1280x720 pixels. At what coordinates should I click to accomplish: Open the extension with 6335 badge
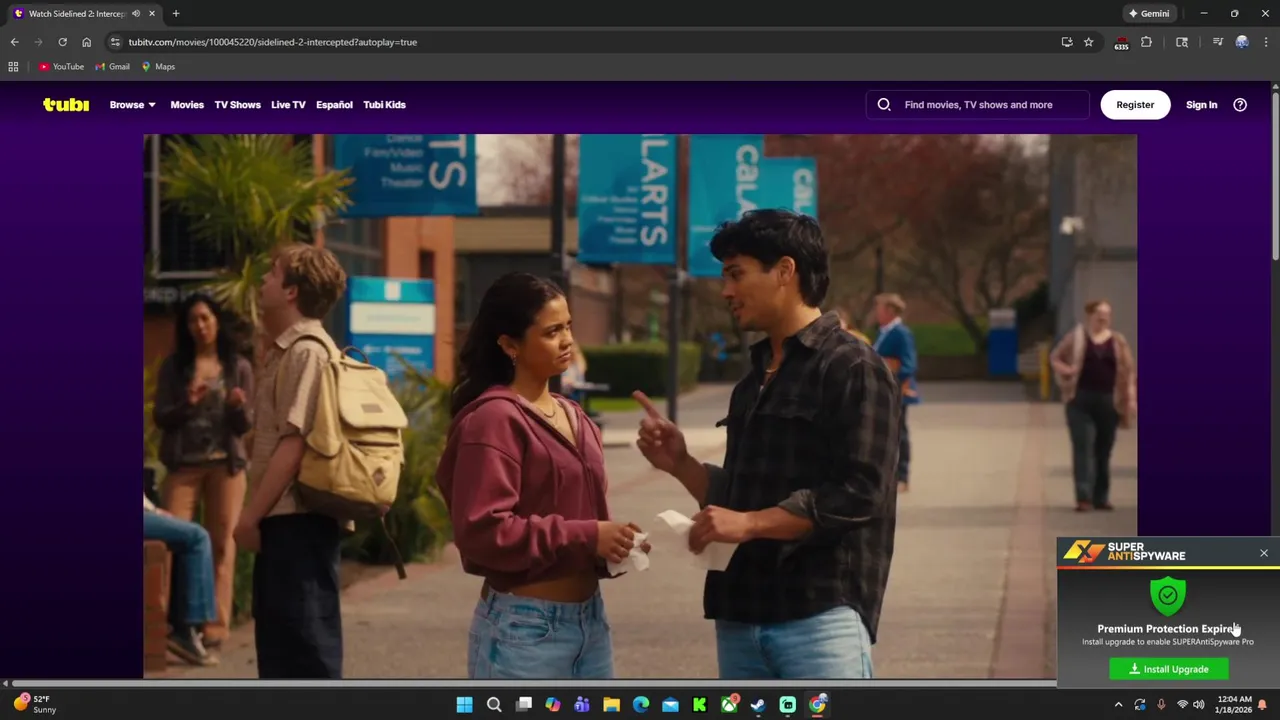coord(1121,42)
